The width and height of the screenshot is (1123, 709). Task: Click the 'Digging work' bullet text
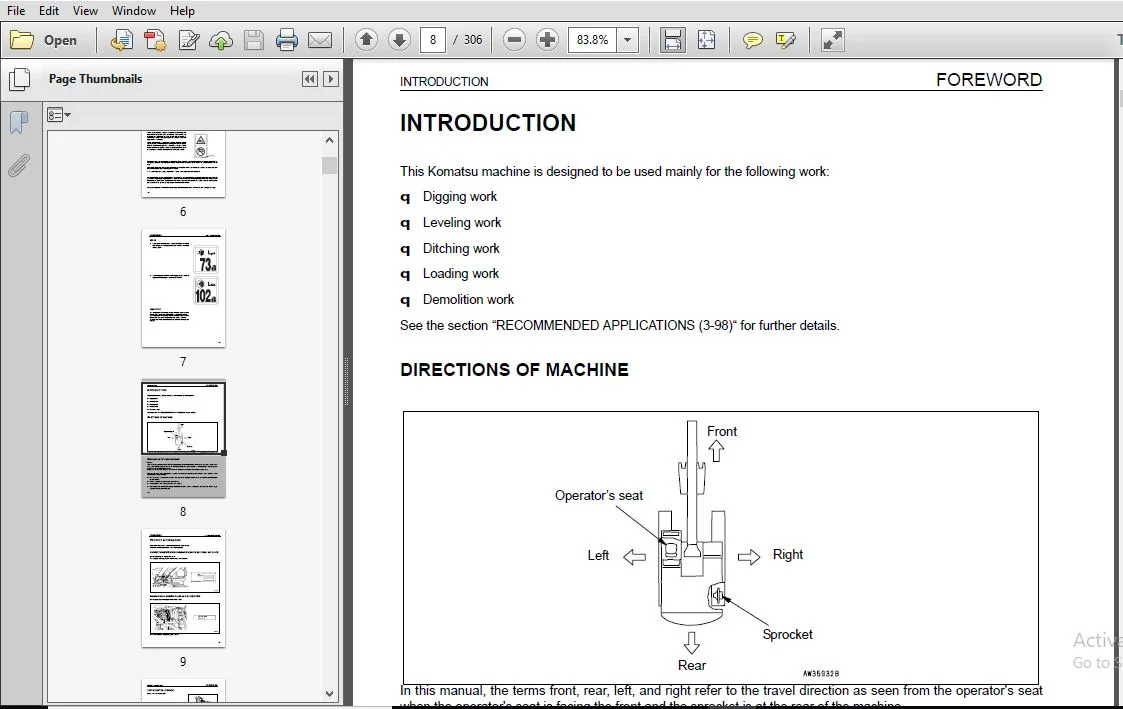pyautogui.click(x=460, y=196)
